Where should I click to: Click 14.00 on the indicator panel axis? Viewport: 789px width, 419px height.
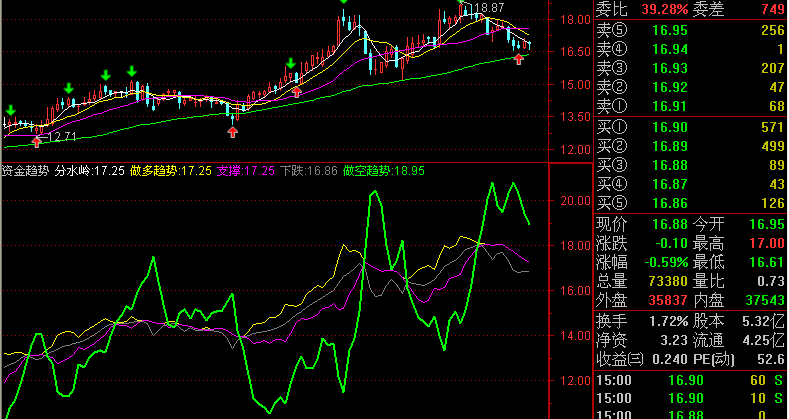[x=576, y=336]
